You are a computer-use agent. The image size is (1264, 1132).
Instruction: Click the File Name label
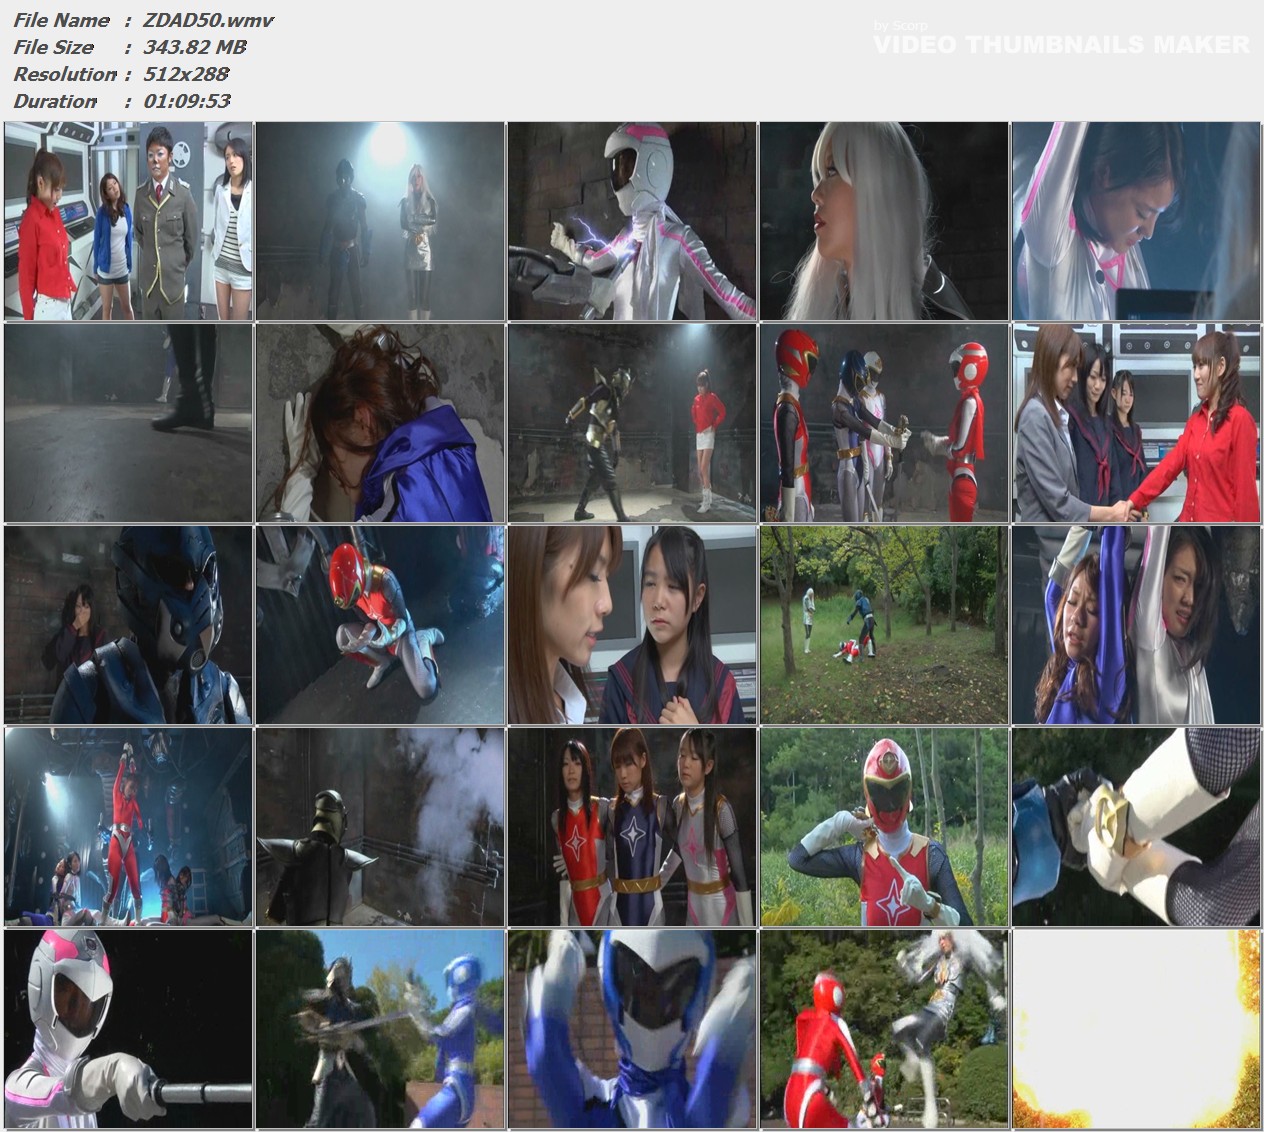[x=61, y=20]
